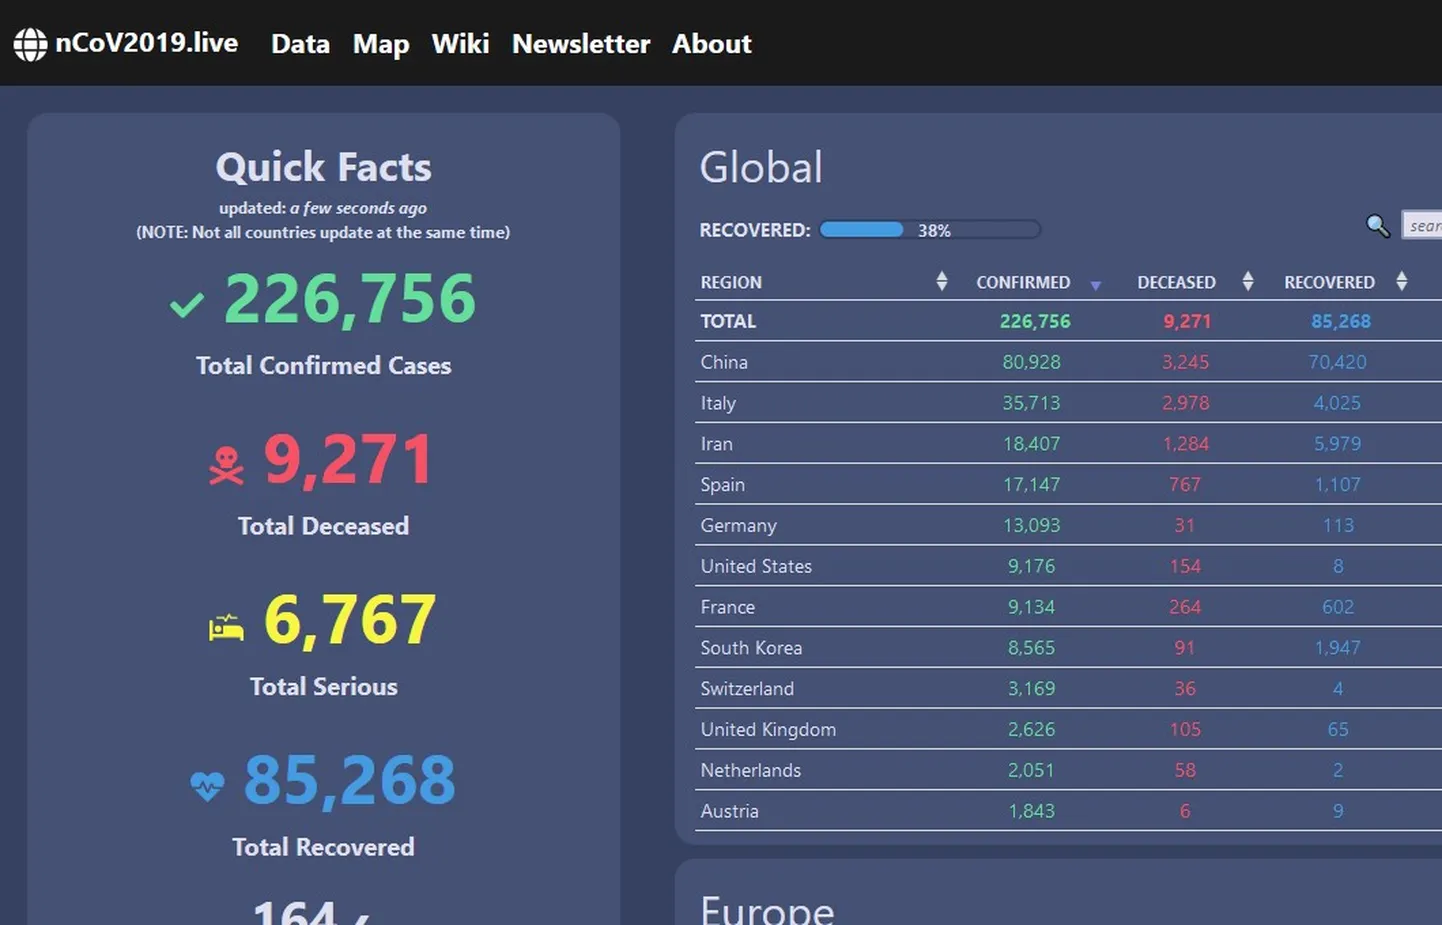
Task: Click the Global table heading
Action: point(761,167)
